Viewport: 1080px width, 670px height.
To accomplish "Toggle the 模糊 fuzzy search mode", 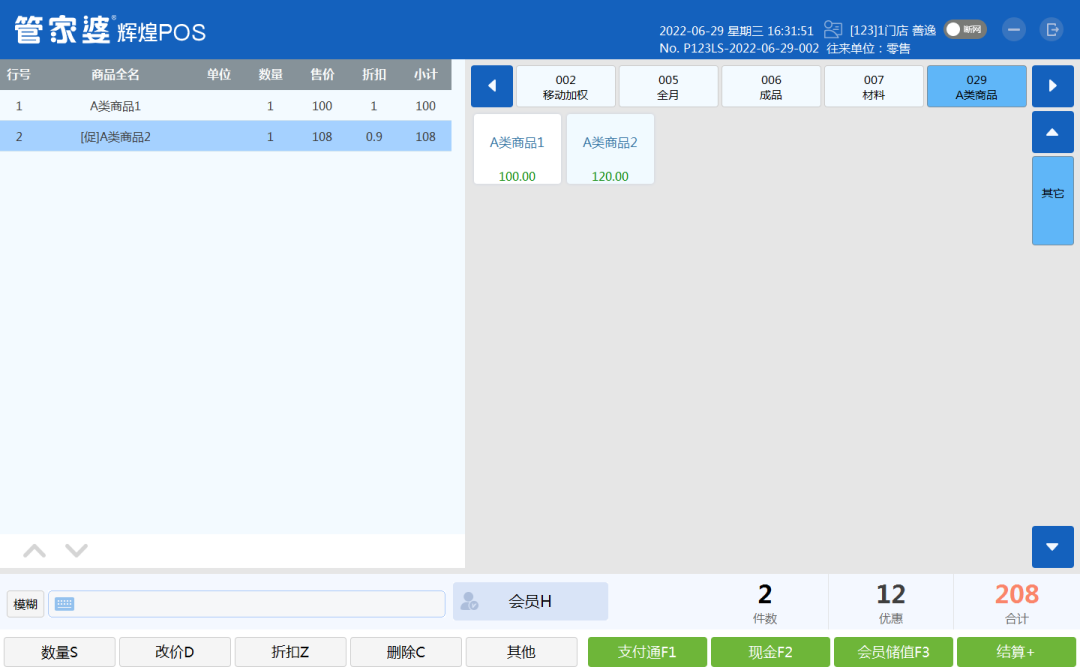I will [25, 604].
